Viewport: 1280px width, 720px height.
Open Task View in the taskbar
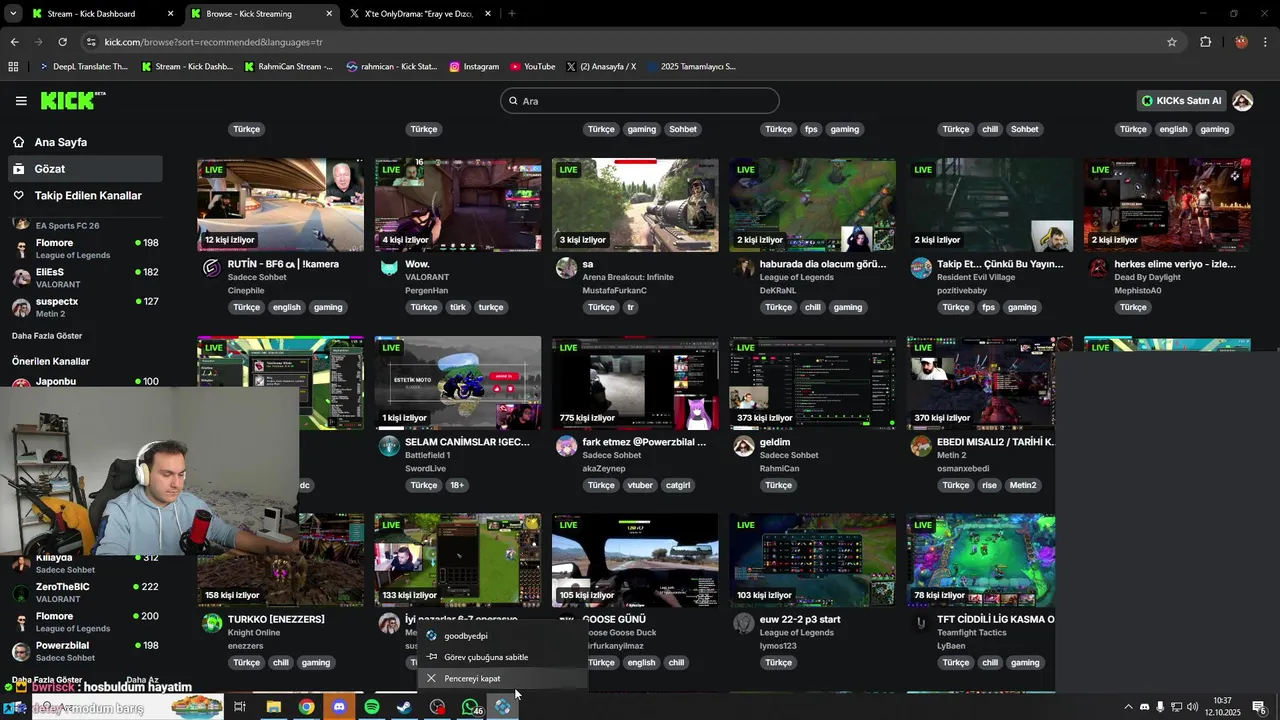click(x=240, y=707)
